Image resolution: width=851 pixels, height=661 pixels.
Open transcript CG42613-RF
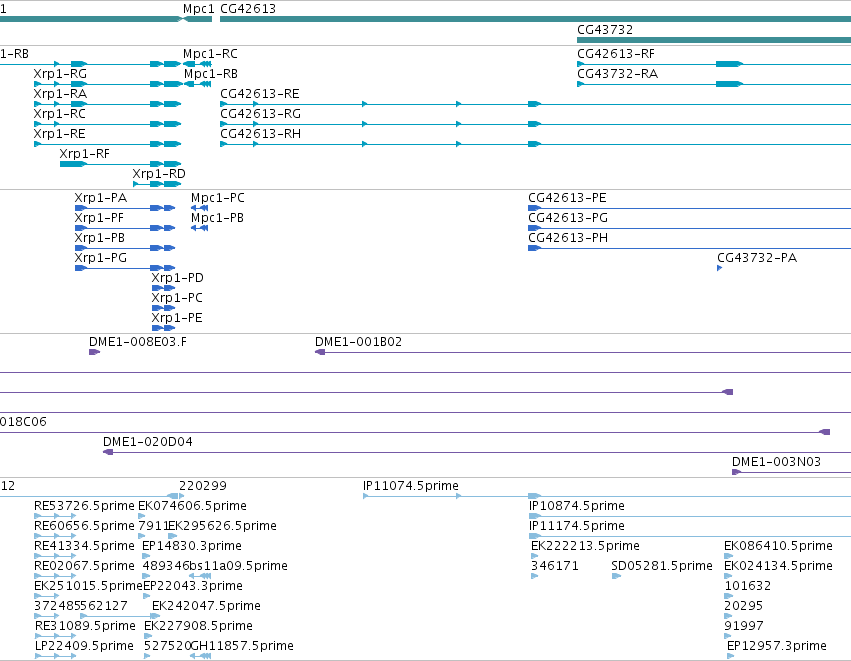click(x=616, y=54)
